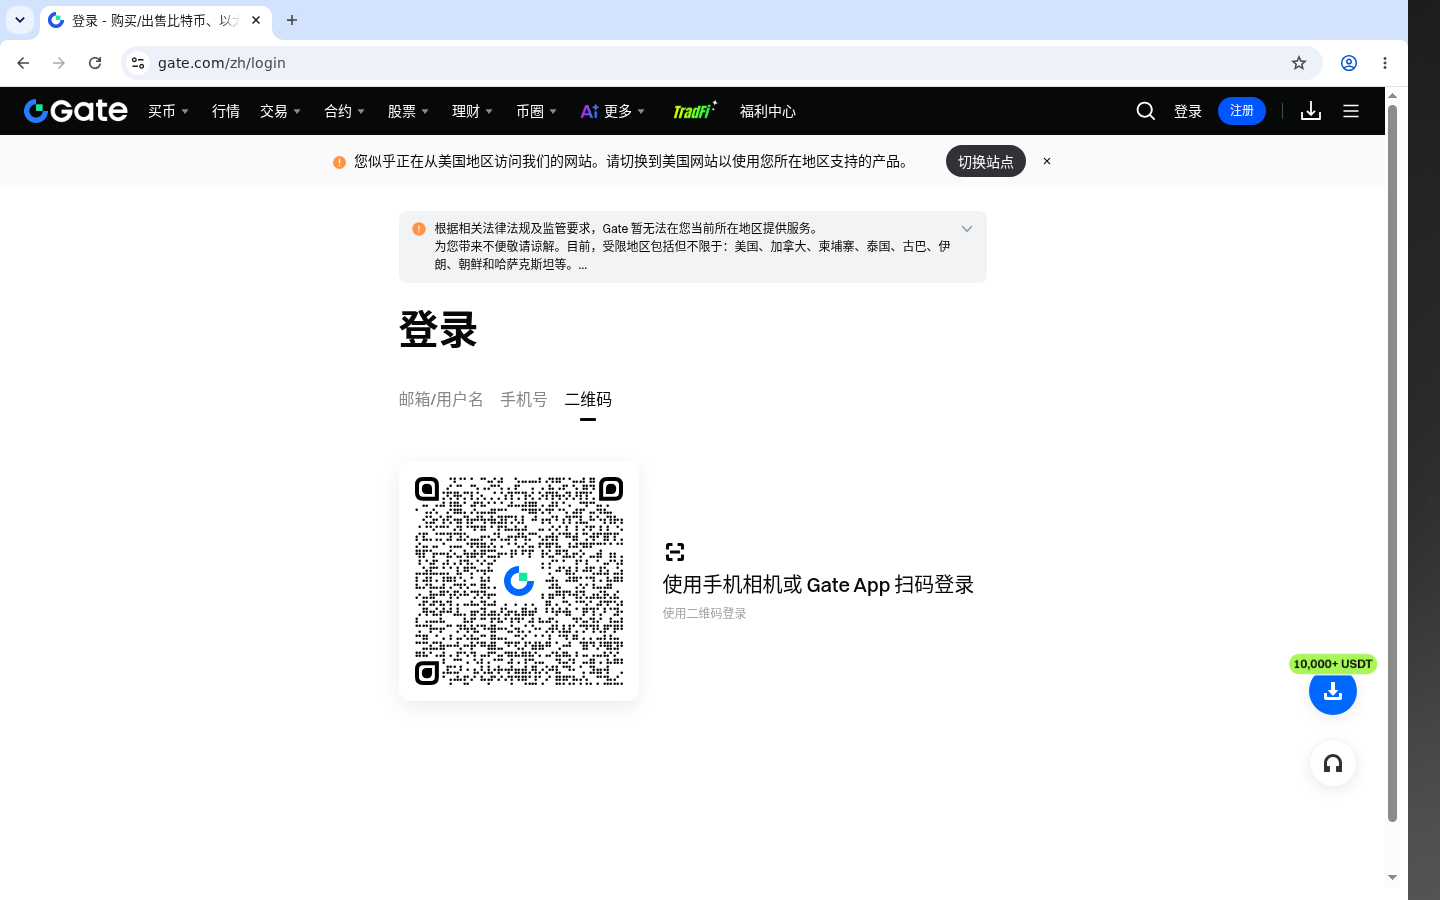Click the orange warning icon in top banner
Viewport: 1440px width, 900px height.
click(x=339, y=162)
